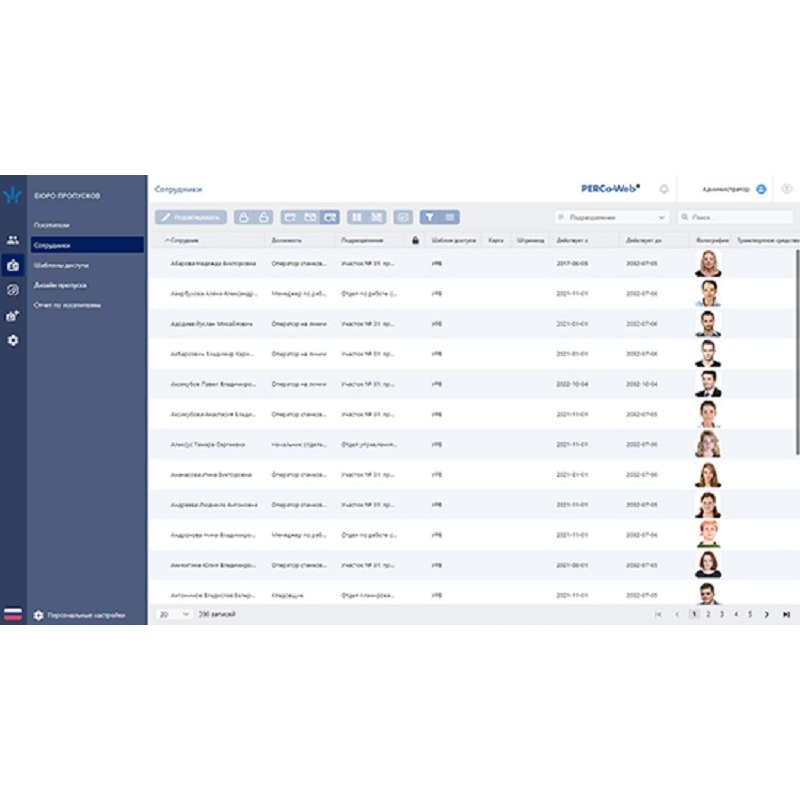800x800 pixels.
Task: Click the Редактировать button
Action: [191, 217]
